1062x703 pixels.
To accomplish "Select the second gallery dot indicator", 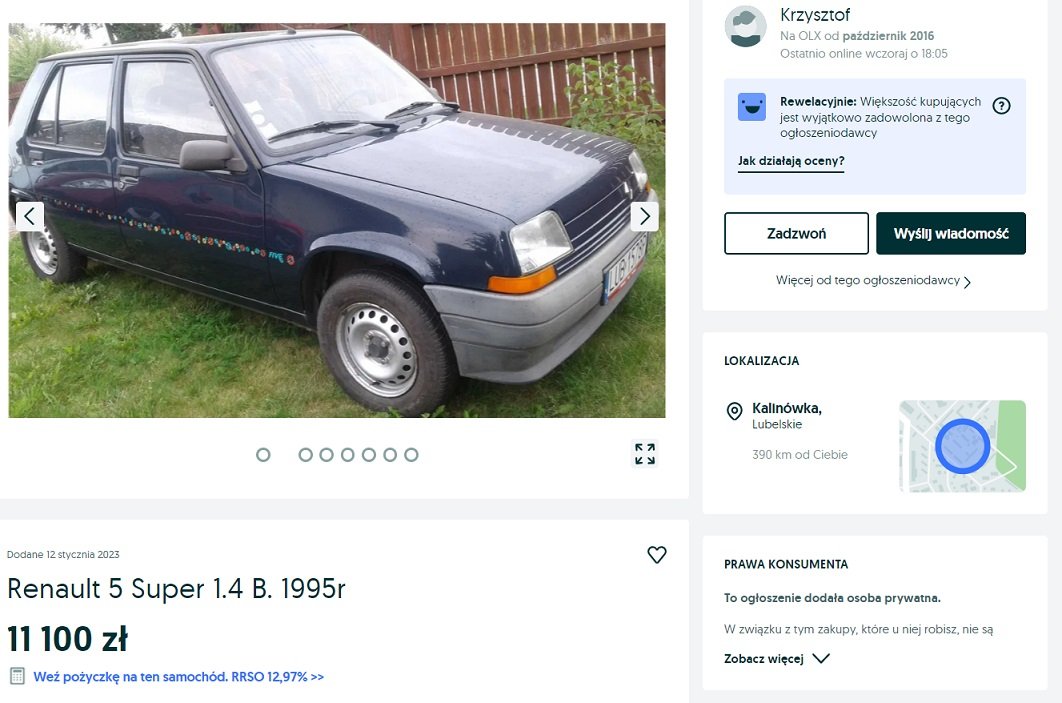I will (305, 455).
